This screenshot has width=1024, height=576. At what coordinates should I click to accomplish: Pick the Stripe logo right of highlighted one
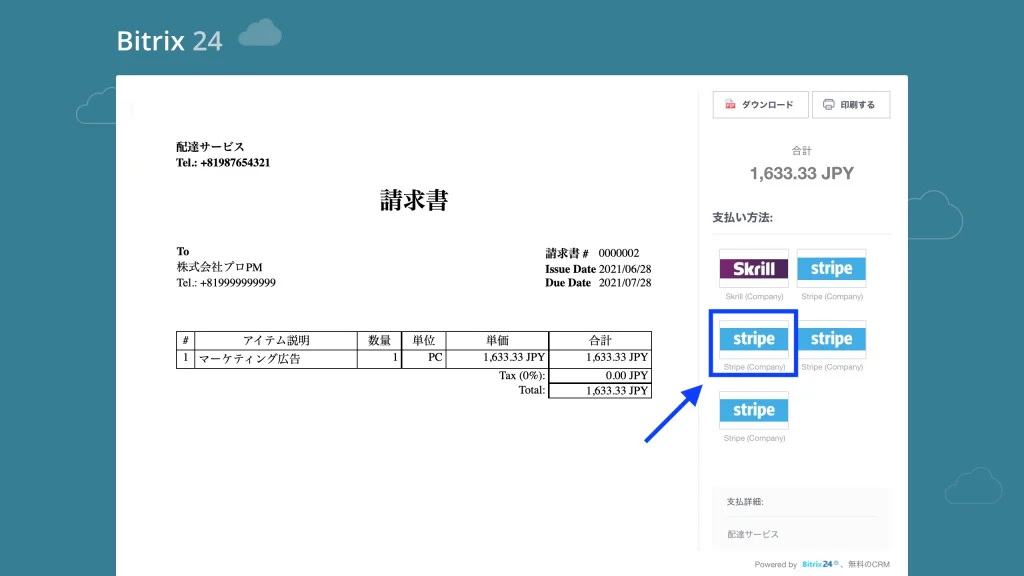pos(831,339)
